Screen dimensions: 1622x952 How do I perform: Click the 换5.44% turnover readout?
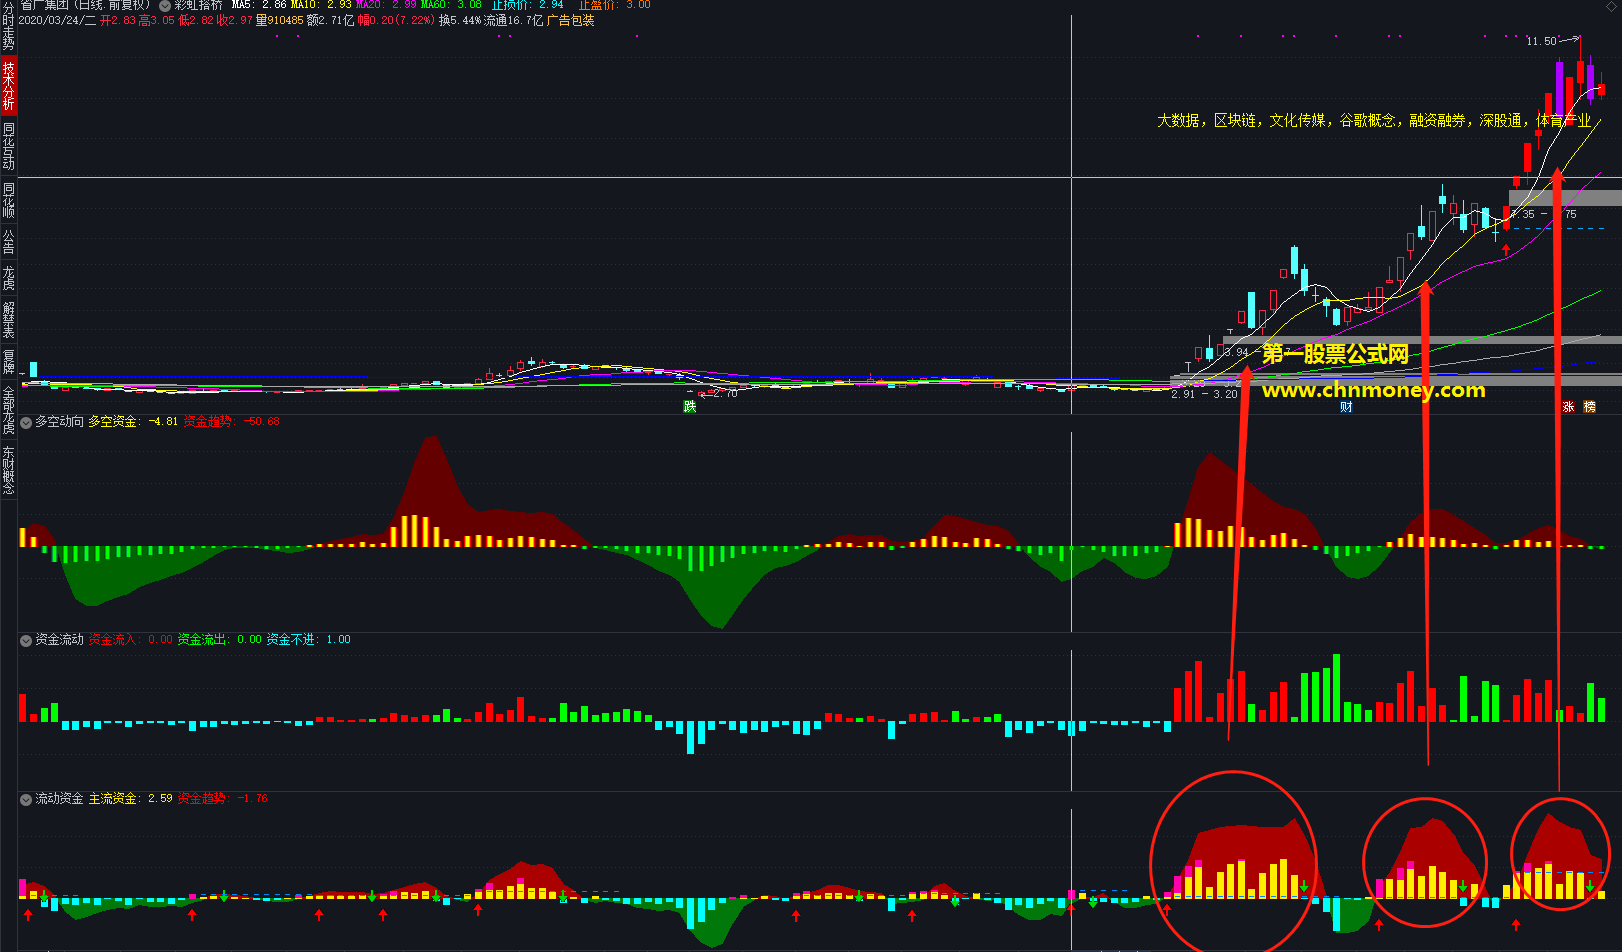click(460, 20)
